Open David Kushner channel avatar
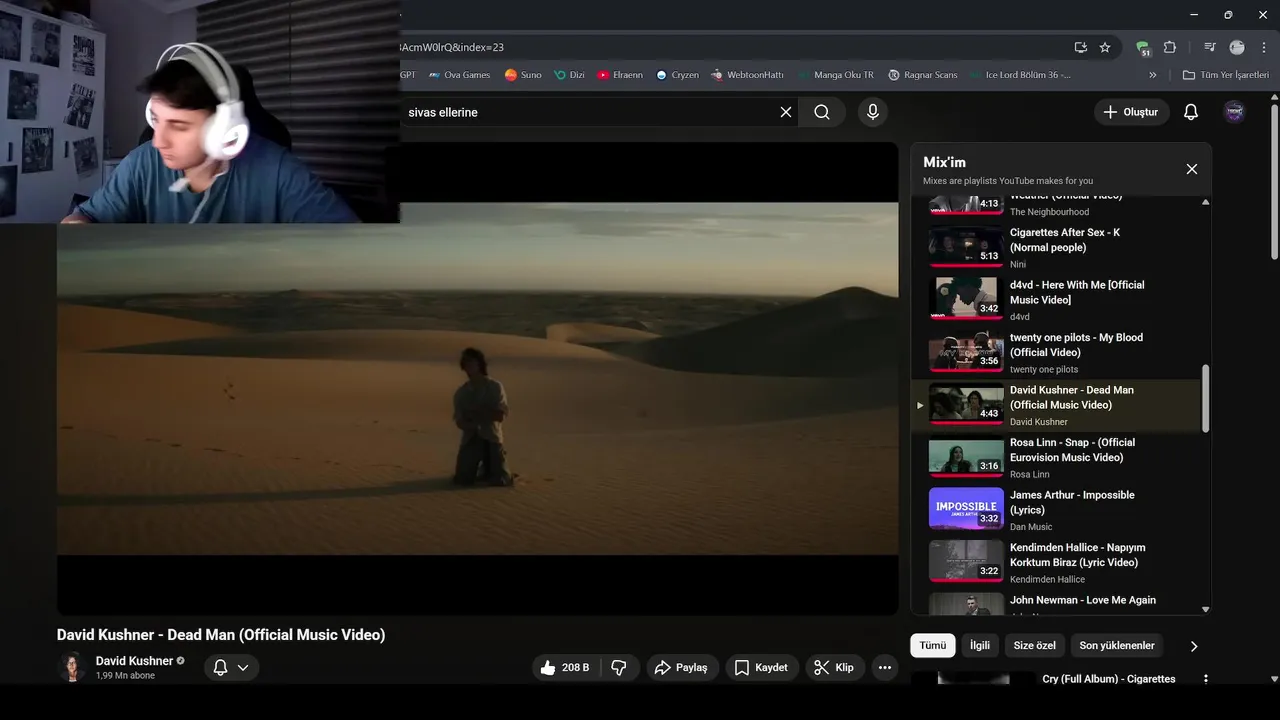Screen dimensions: 1280x720 (72, 667)
